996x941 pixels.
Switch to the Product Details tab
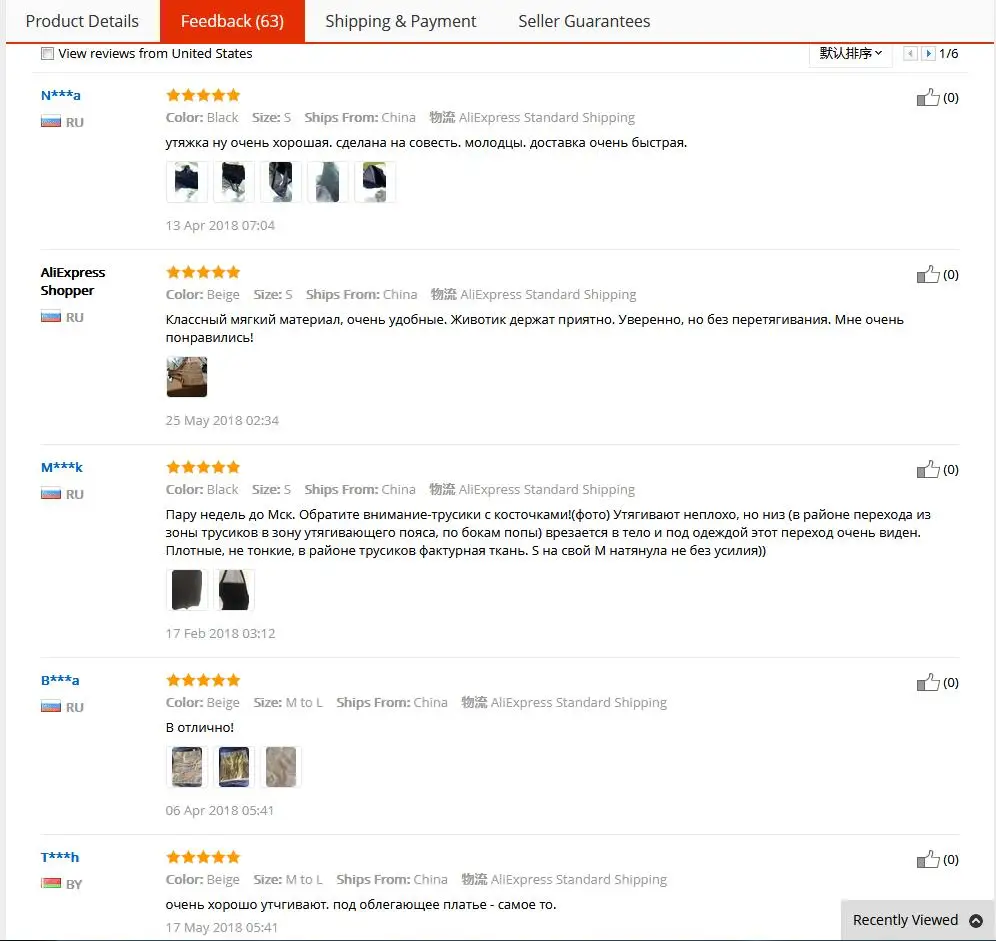[82, 21]
